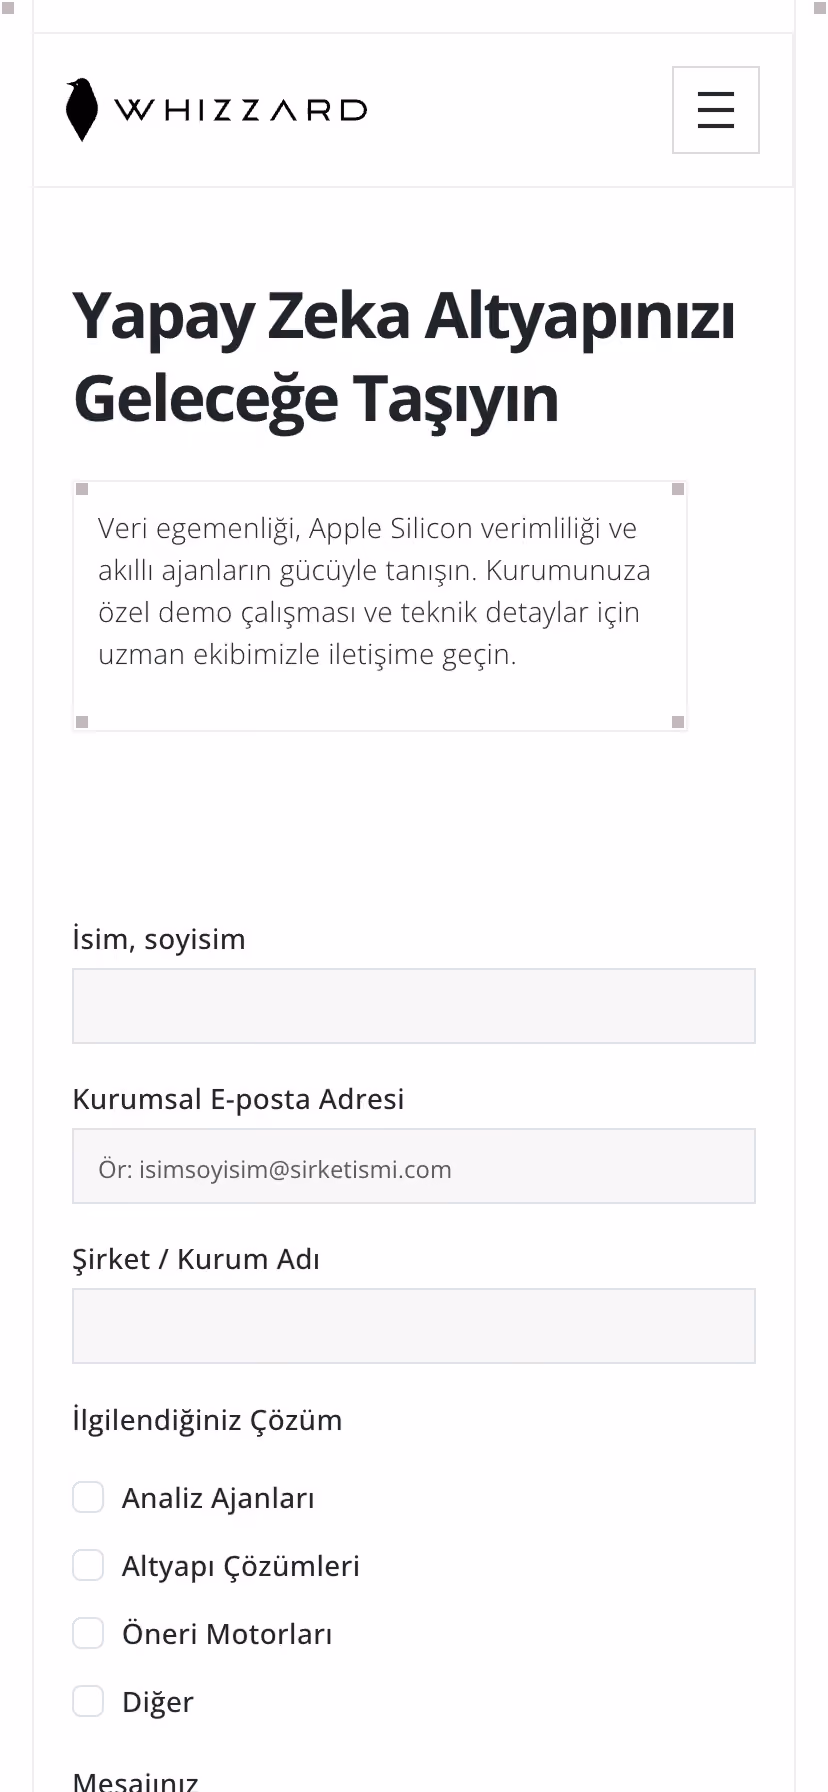Click the Şirket / Kurum Adı input field
Screen dimensions: 828x1792
(414, 1326)
